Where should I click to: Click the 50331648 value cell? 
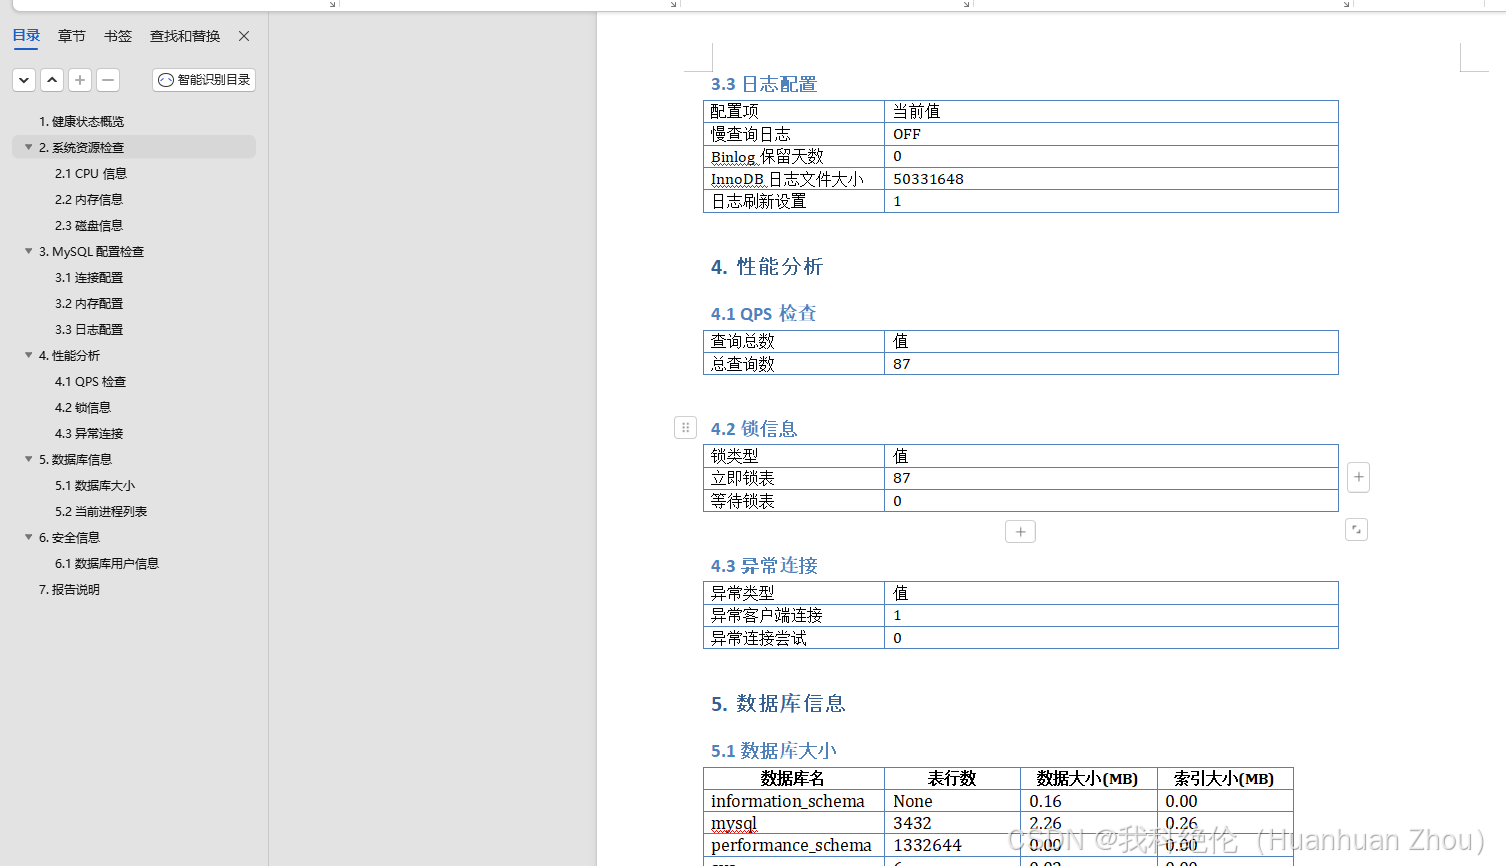click(1111, 179)
